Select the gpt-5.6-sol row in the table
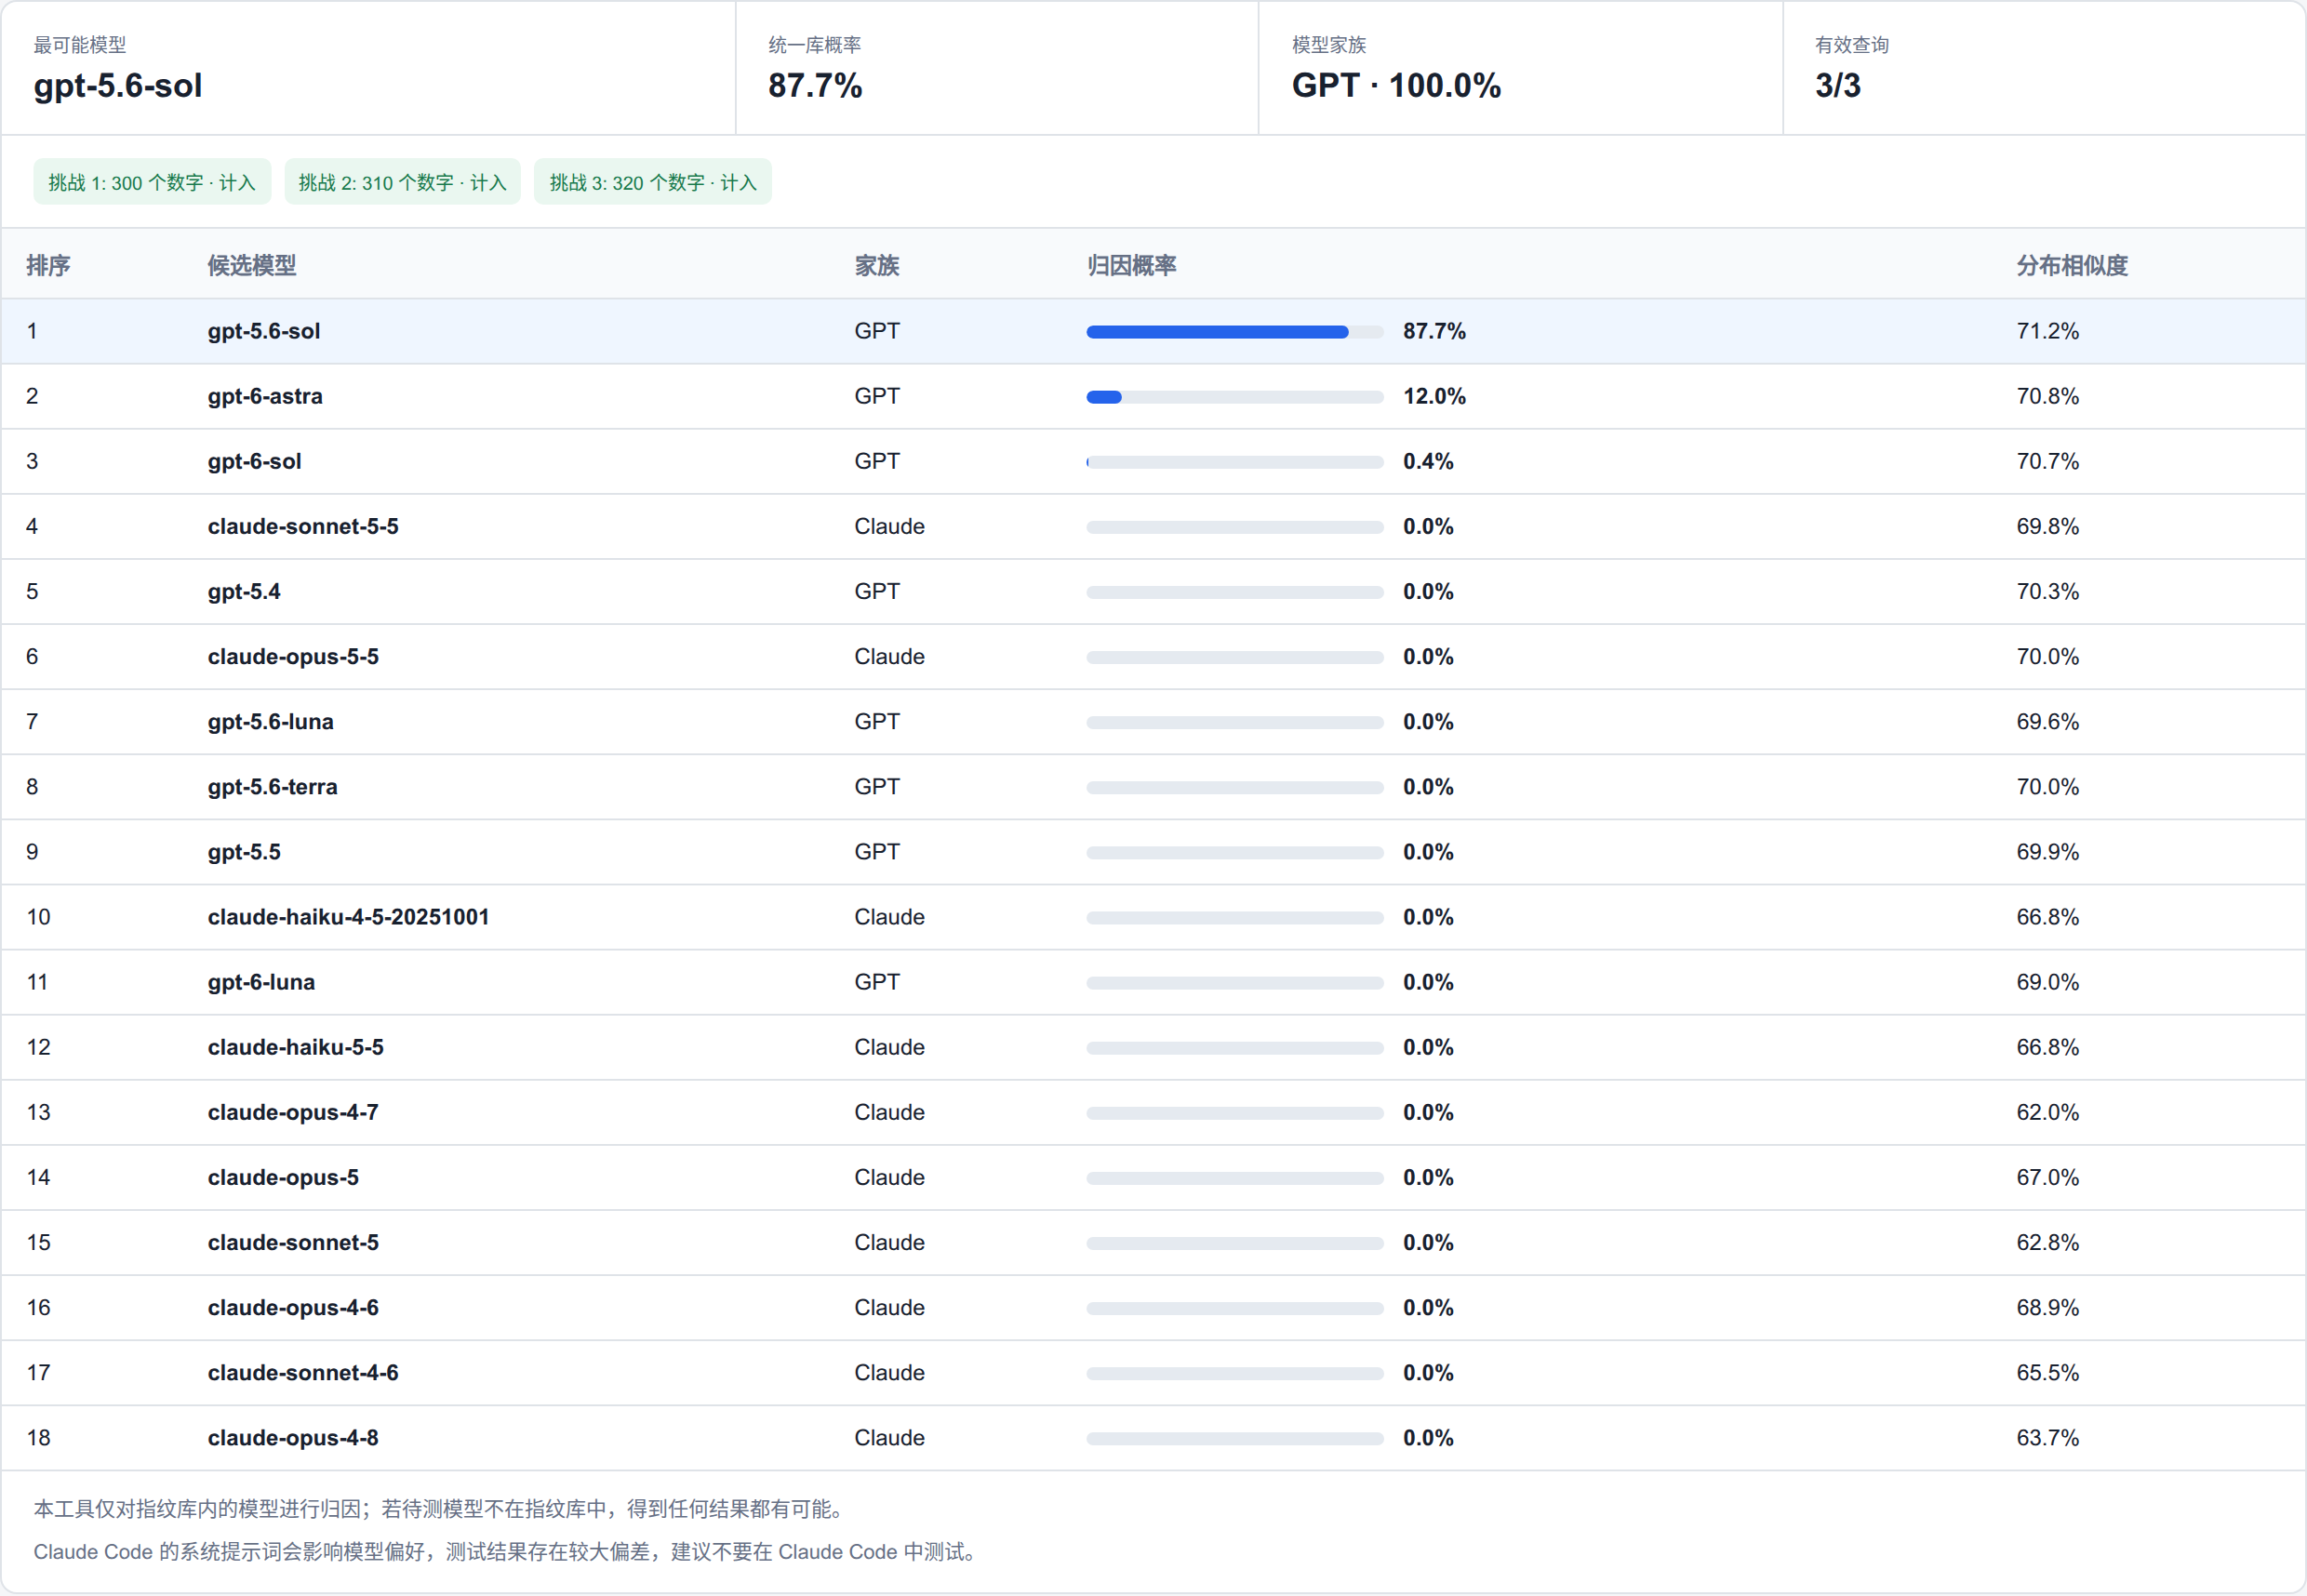Viewport: 2307px width, 1596px height. [1153, 331]
